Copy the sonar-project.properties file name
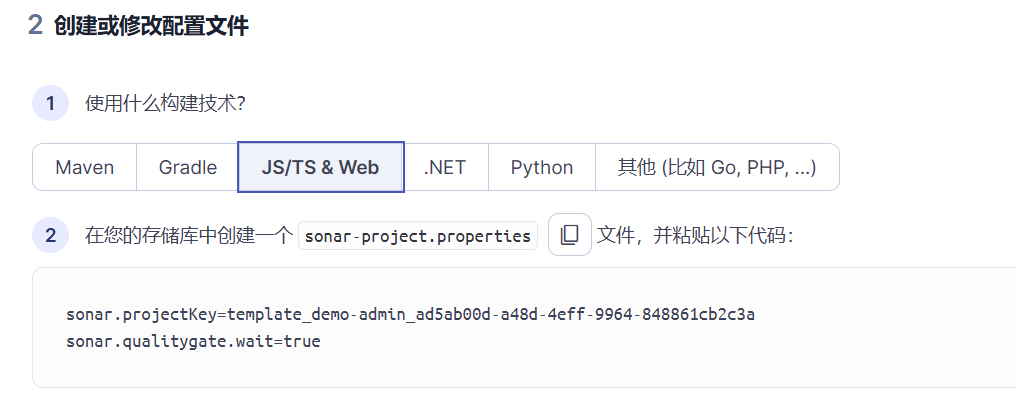 tap(570, 235)
